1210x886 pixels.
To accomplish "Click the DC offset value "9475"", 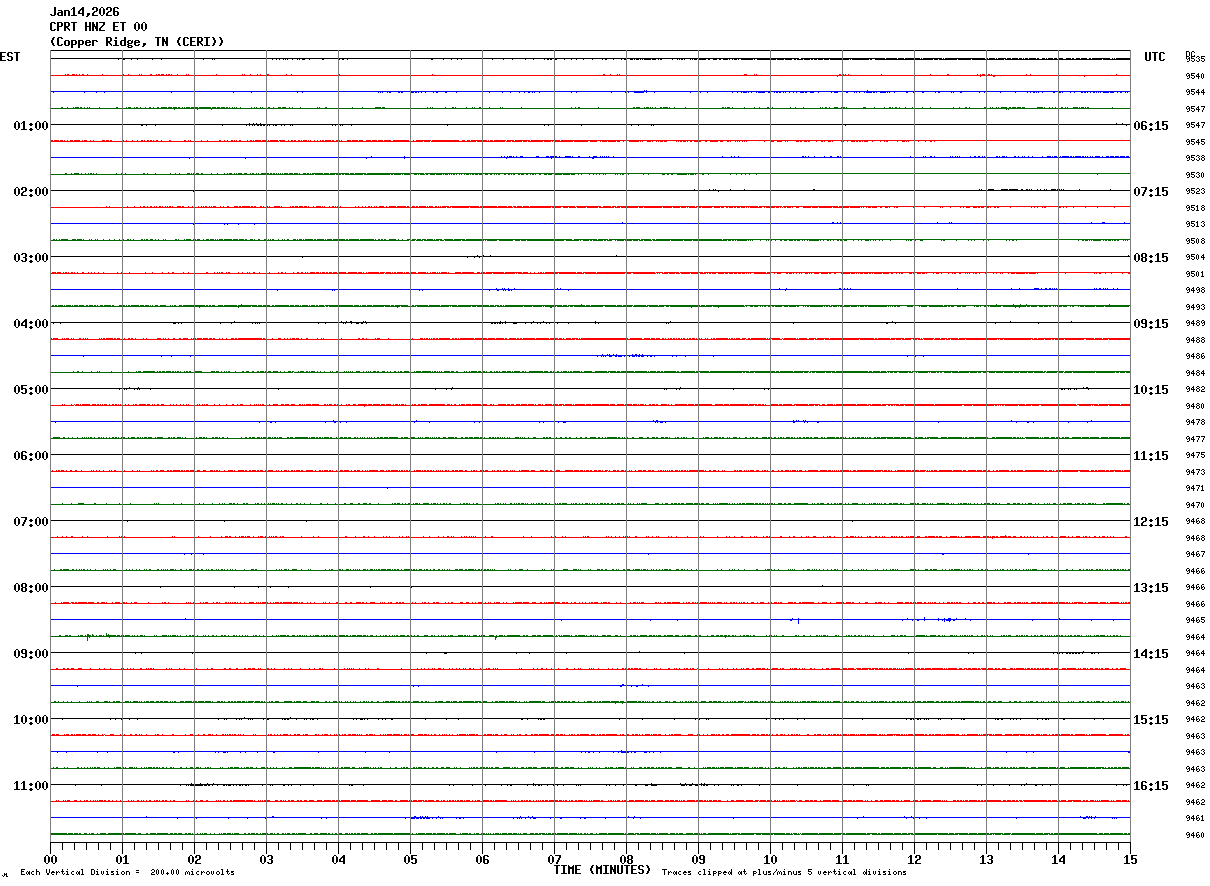I will (1195, 455).
